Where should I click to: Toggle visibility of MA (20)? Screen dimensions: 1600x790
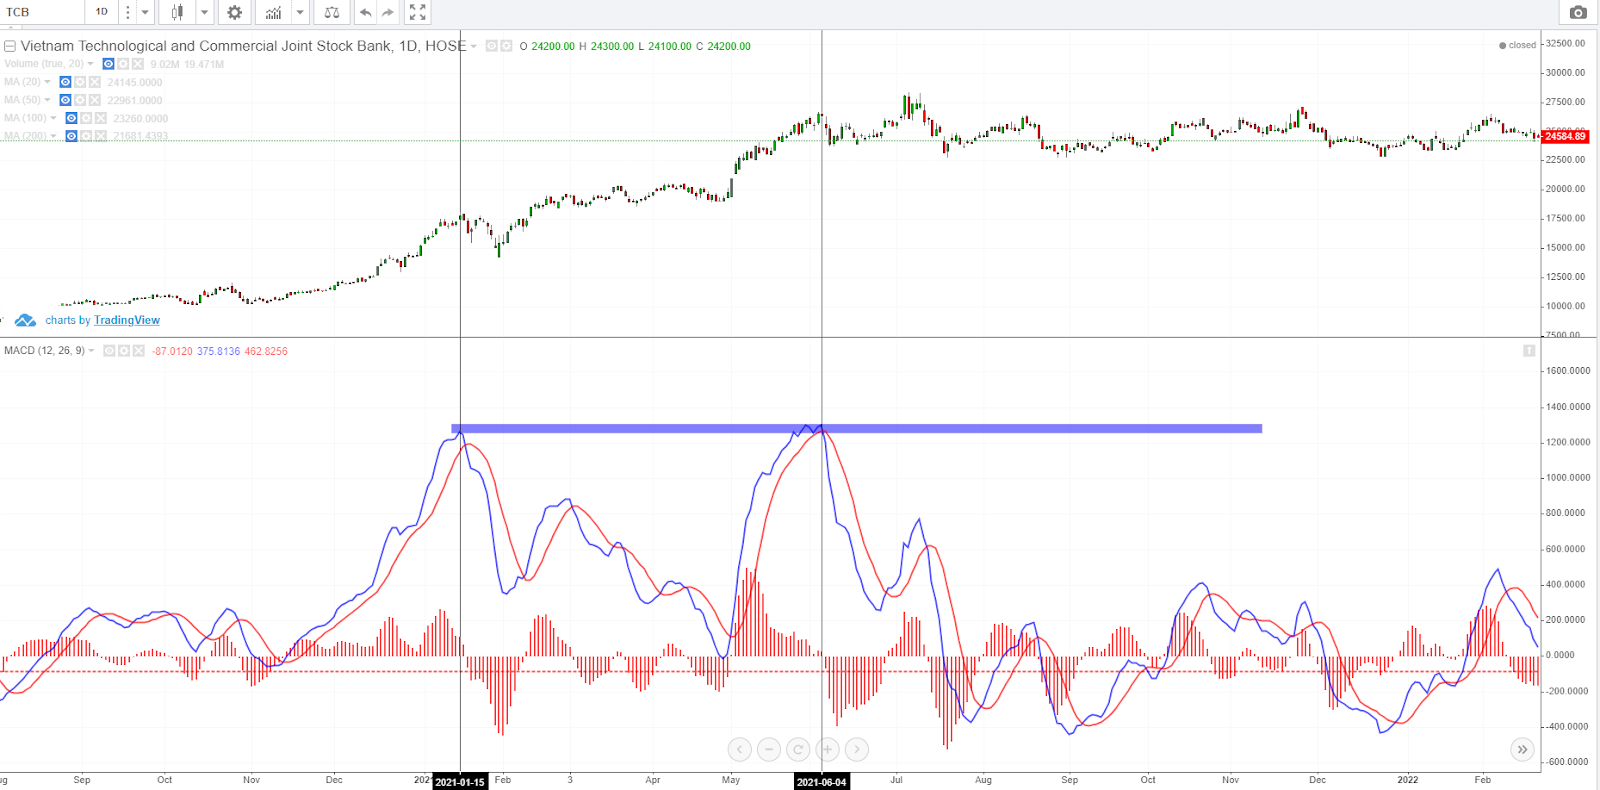tap(65, 82)
